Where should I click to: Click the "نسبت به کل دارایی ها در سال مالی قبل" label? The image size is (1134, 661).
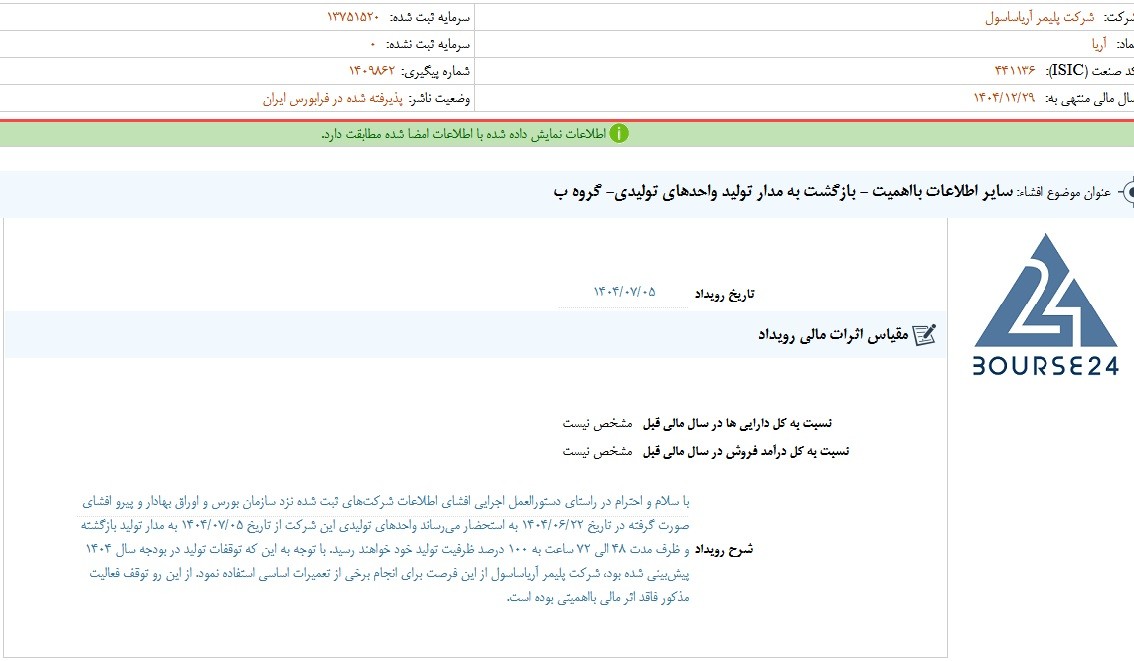pos(738,423)
